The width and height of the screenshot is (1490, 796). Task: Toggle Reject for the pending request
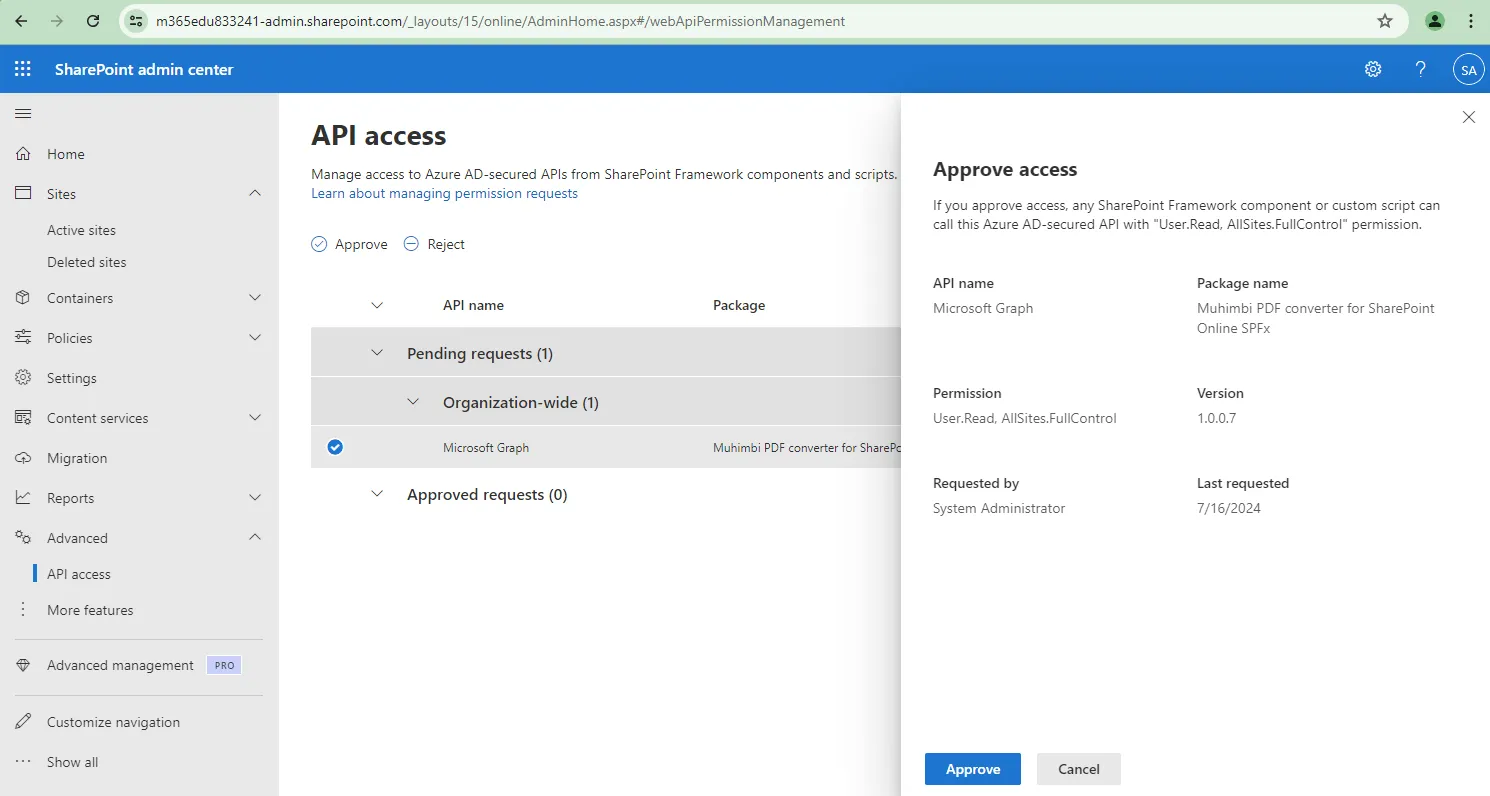(434, 243)
